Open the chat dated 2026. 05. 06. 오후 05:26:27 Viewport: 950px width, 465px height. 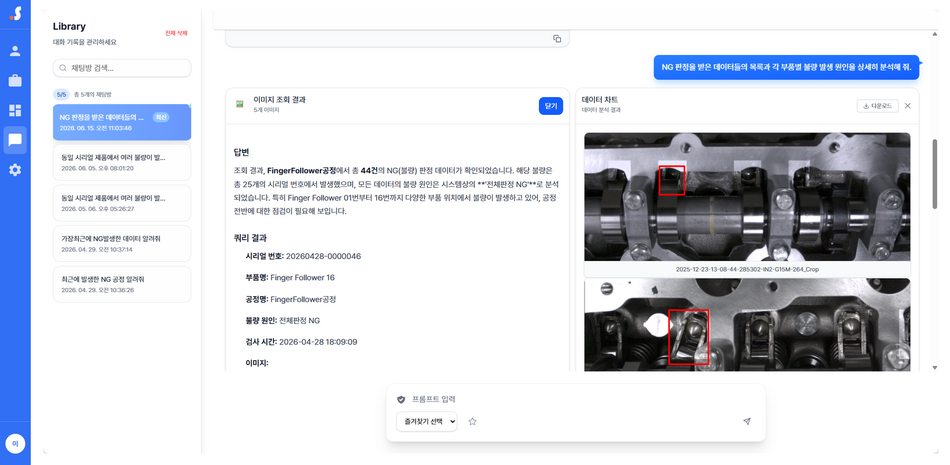pyautogui.click(x=122, y=203)
